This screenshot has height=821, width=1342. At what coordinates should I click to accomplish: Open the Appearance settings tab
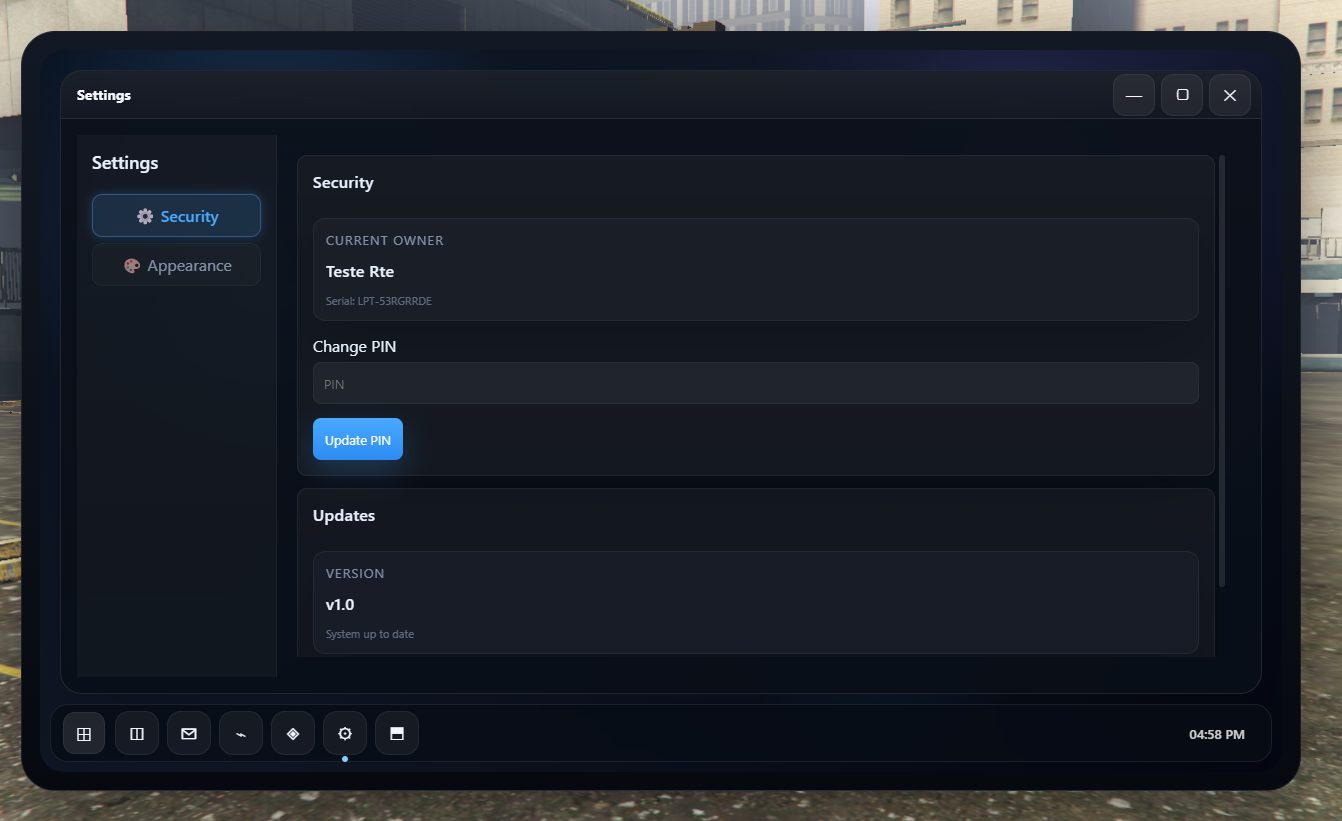tap(177, 265)
